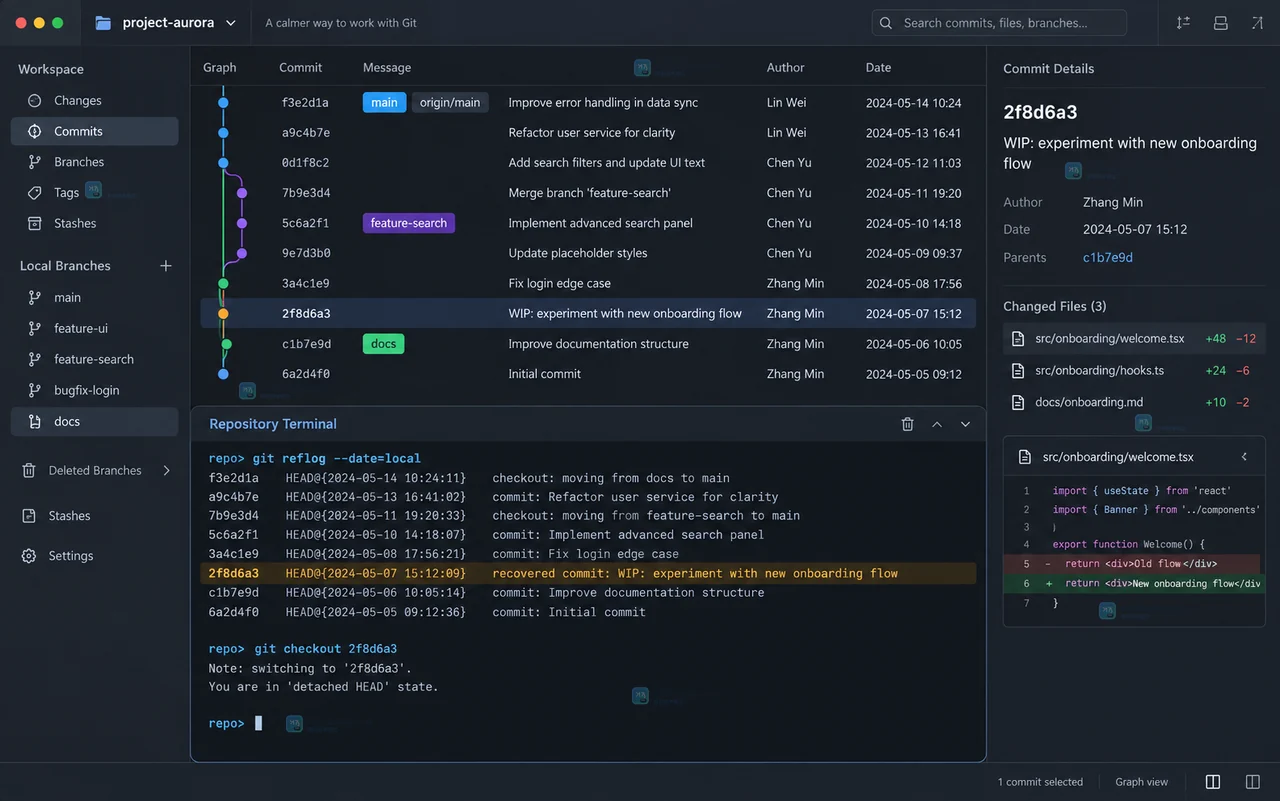Click the main branch label tag
The height and width of the screenshot is (801, 1280).
[x=384, y=102]
